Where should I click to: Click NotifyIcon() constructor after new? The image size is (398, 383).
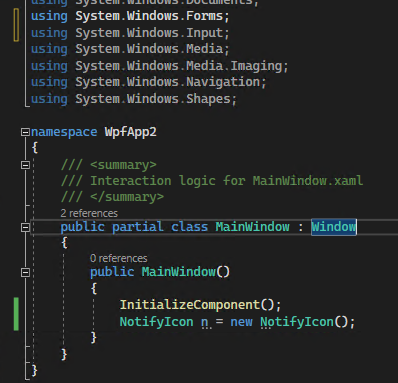click(x=304, y=322)
